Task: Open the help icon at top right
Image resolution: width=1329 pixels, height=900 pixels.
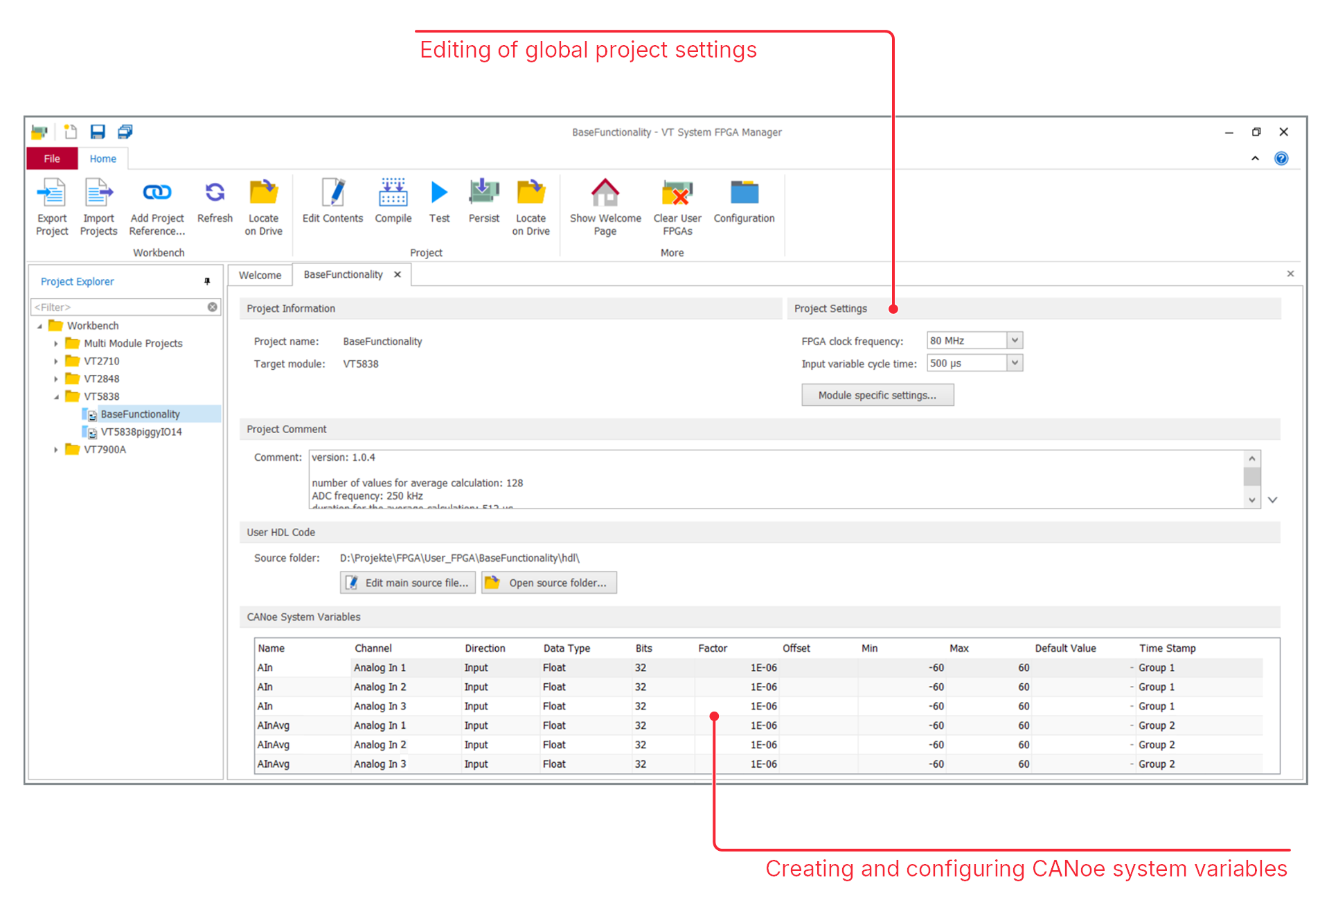Action: point(1281,158)
